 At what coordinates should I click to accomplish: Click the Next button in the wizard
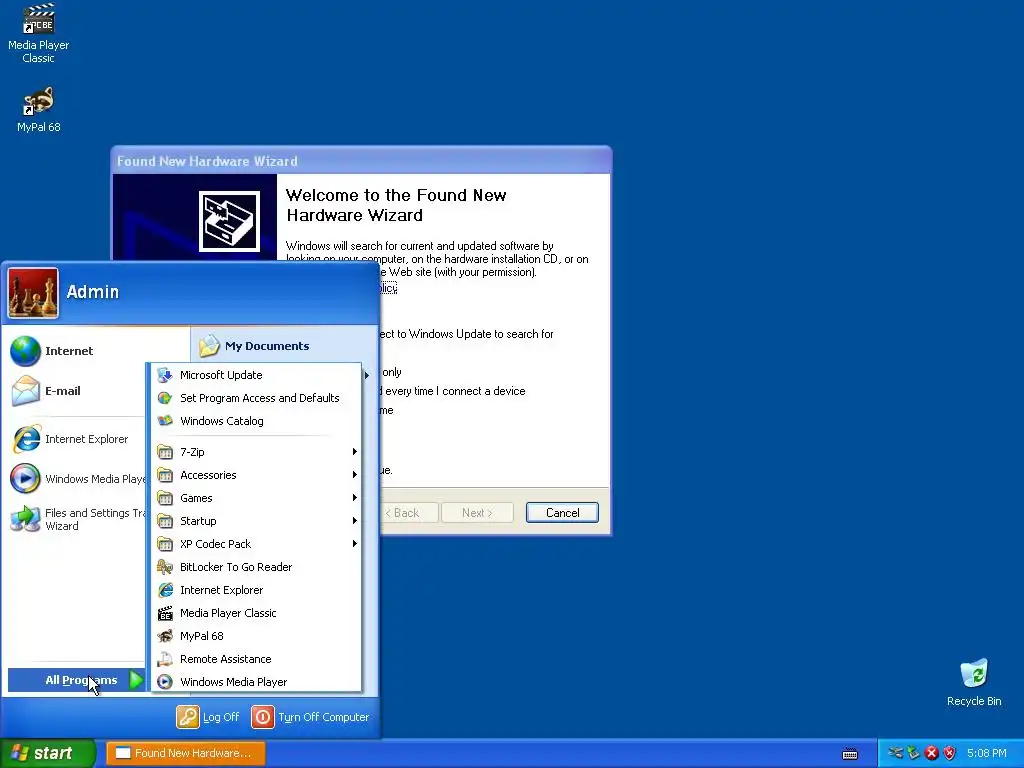(x=477, y=513)
